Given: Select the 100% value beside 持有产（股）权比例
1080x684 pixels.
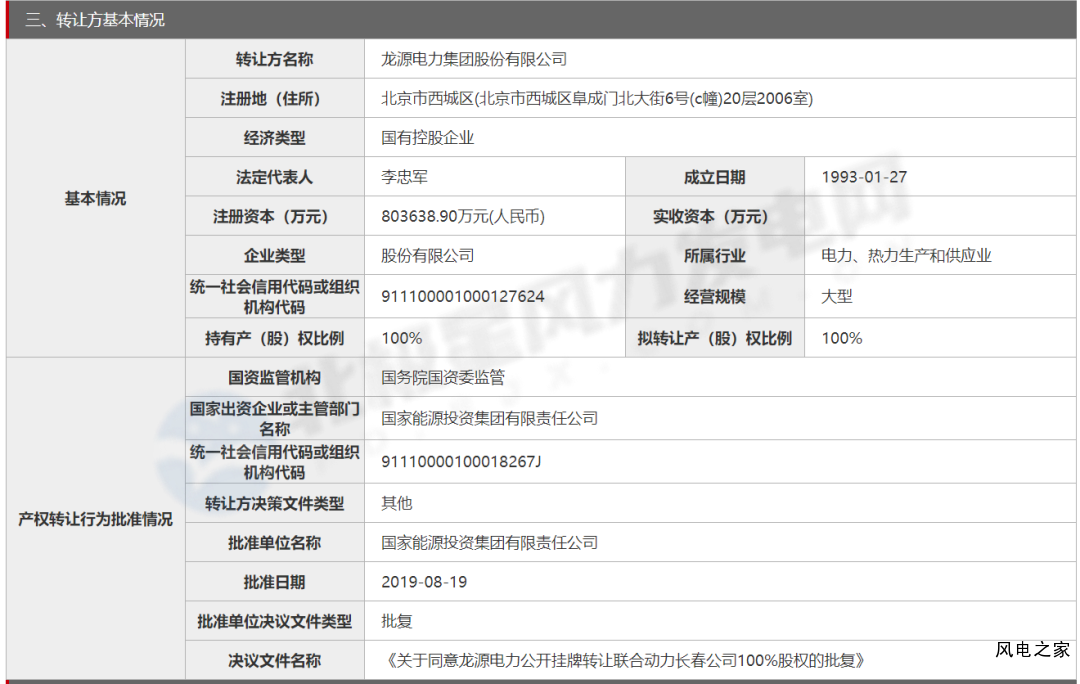Looking at the screenshot, I should pyautogui.click(x=402, y=338).
